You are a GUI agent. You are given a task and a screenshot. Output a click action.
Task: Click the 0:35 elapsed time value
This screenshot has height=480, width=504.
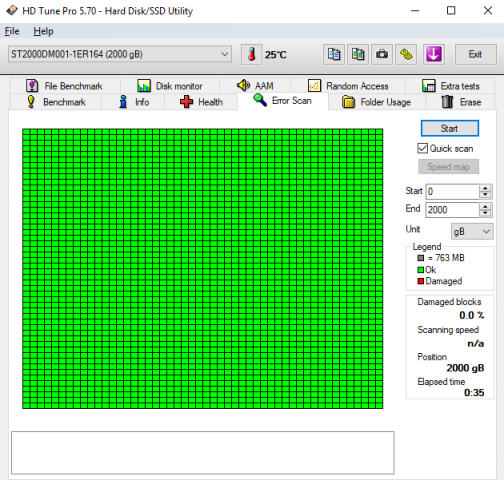click(474, 393)
